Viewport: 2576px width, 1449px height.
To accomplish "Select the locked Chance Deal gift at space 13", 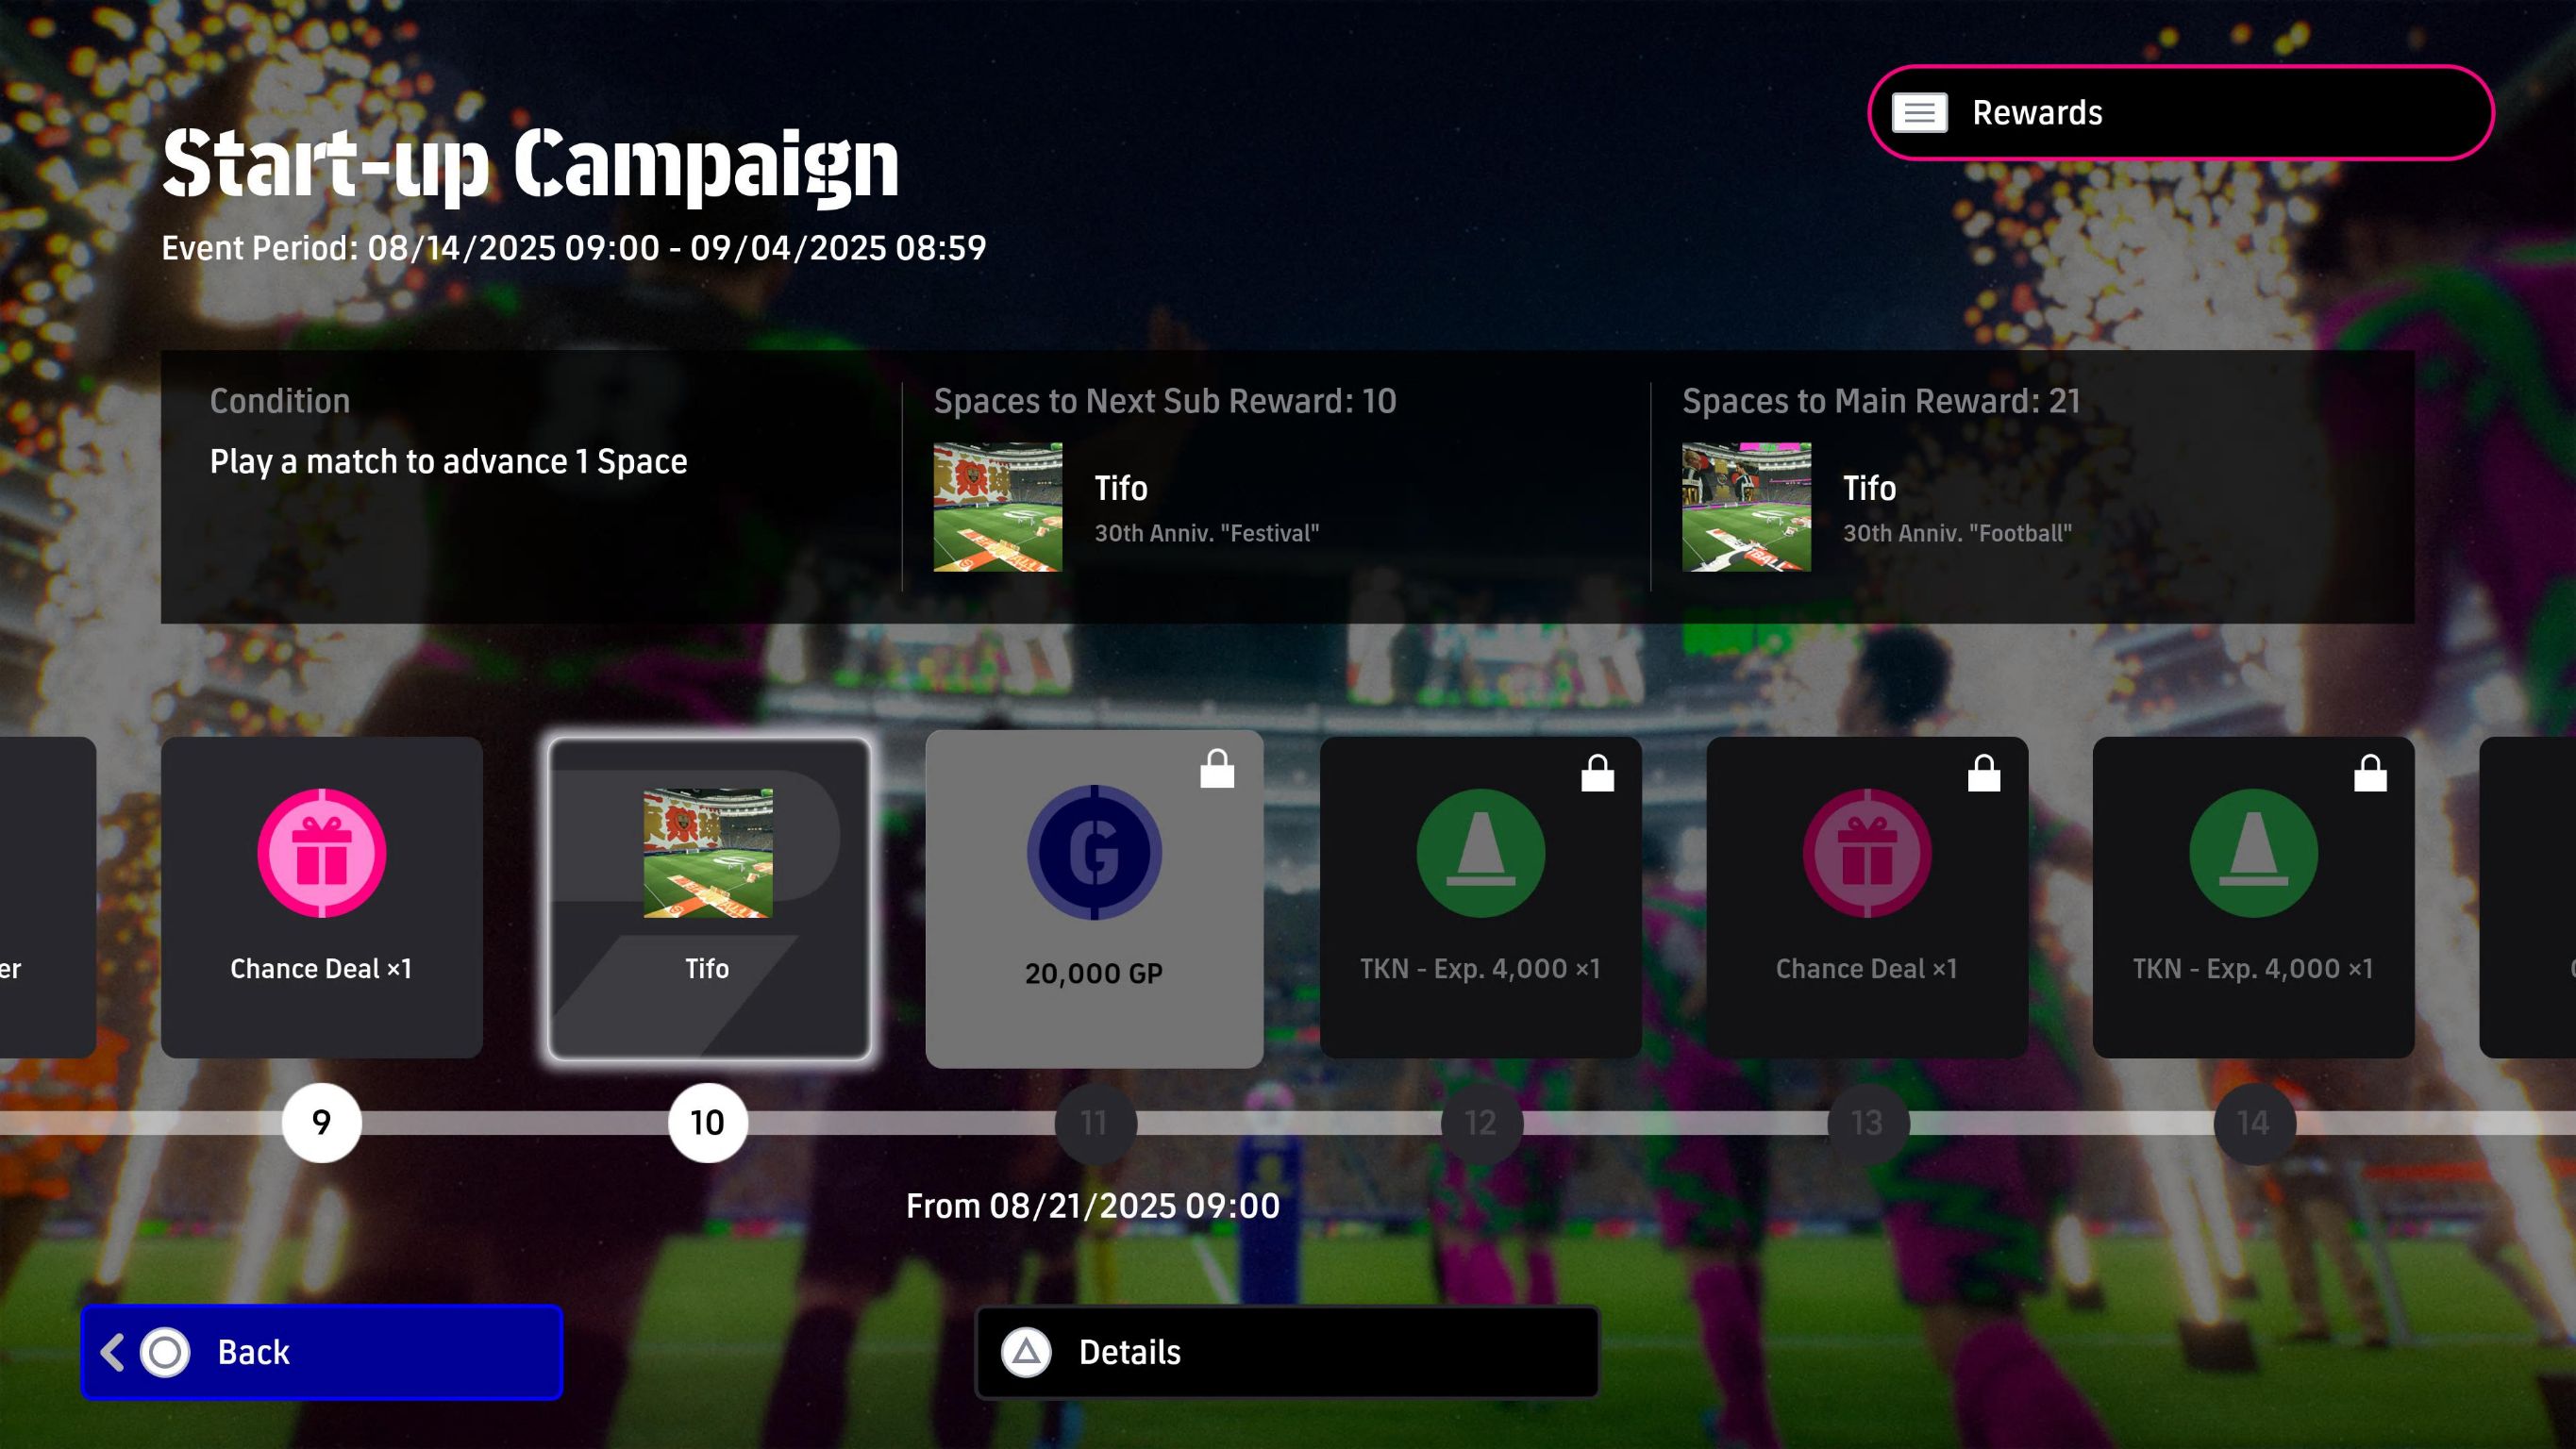I will (x=1867, y=853).
